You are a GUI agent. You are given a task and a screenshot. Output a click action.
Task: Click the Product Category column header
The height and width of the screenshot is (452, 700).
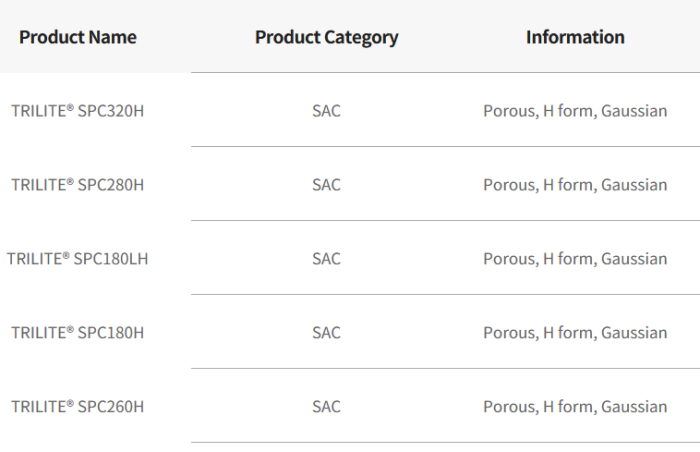(x=326, y=38)
